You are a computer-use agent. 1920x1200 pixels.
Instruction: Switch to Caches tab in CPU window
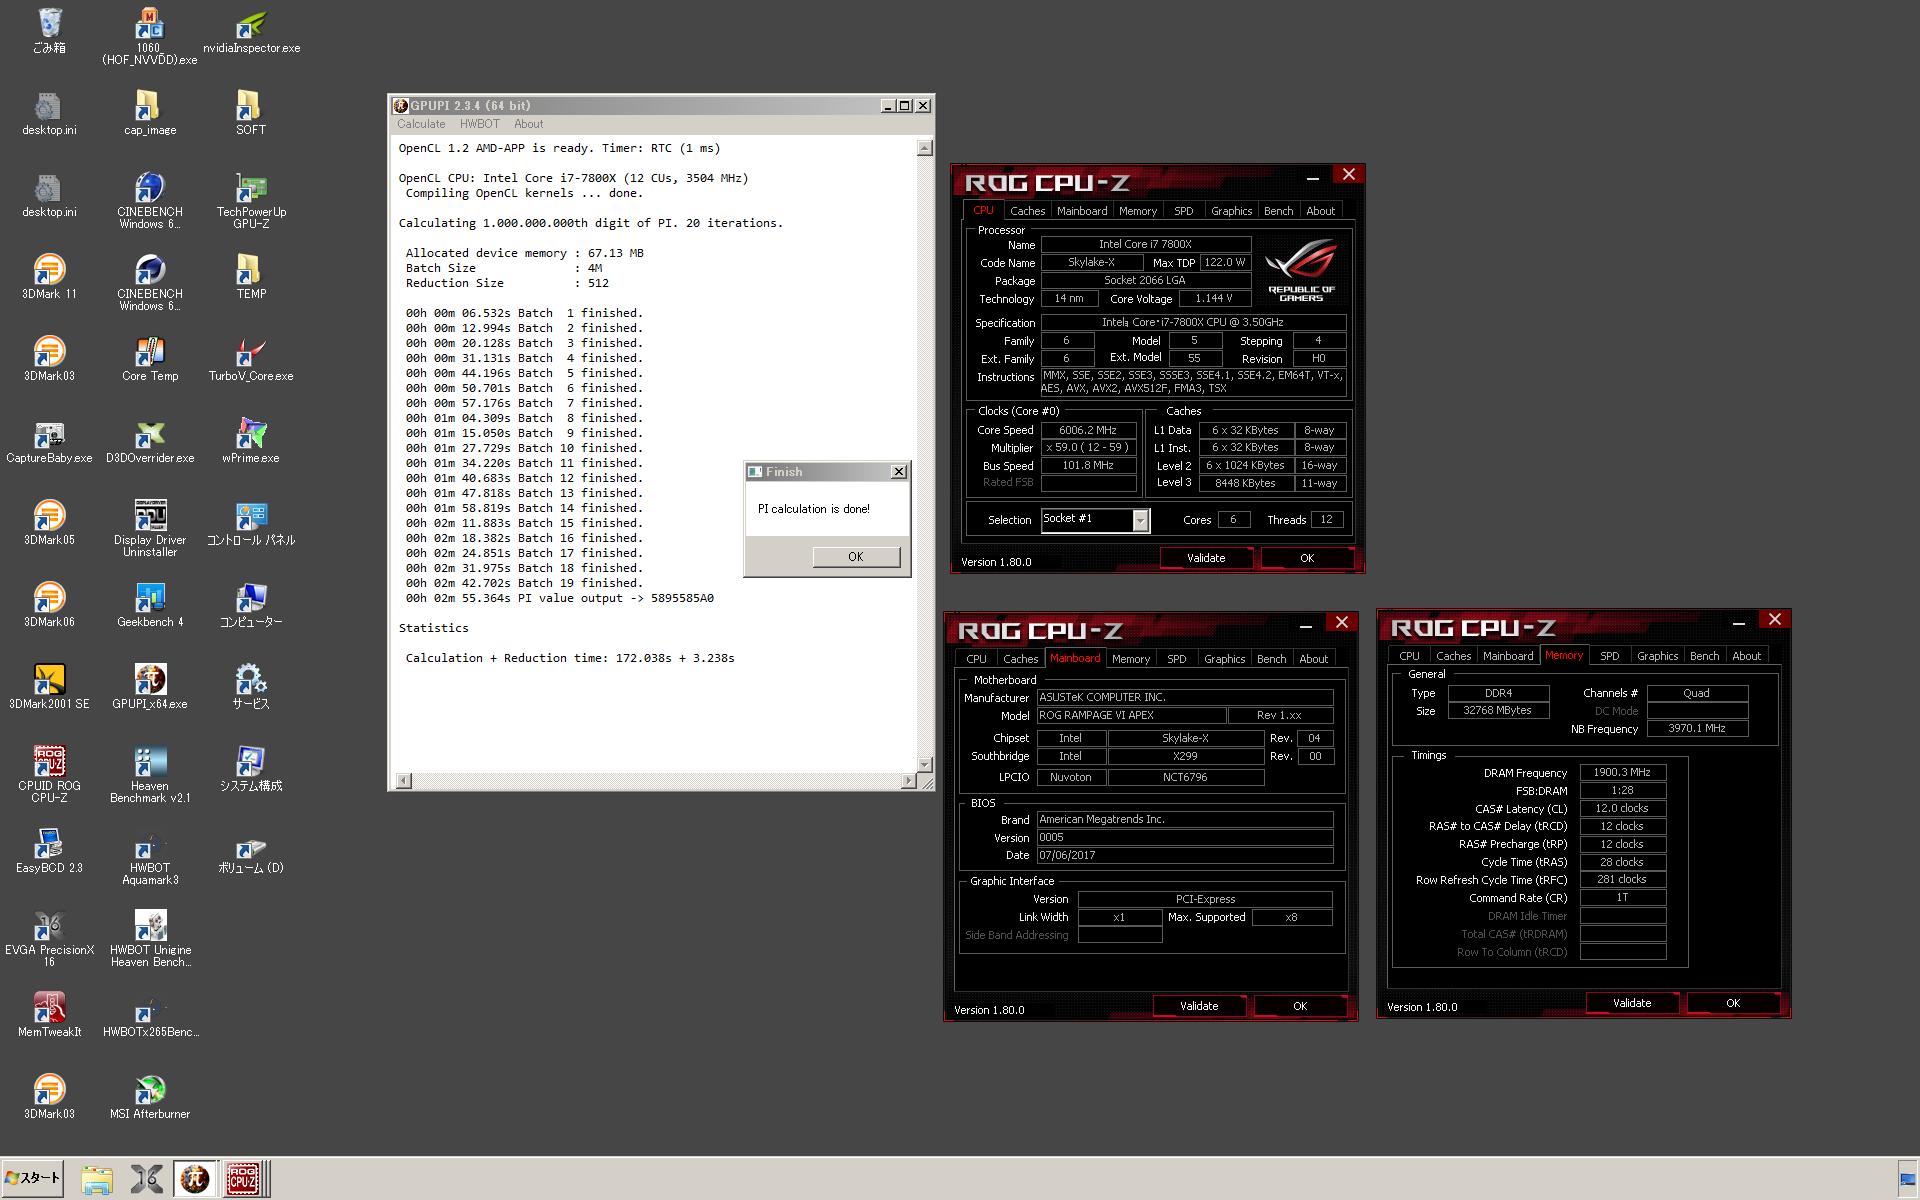[x=1027, y=211]
